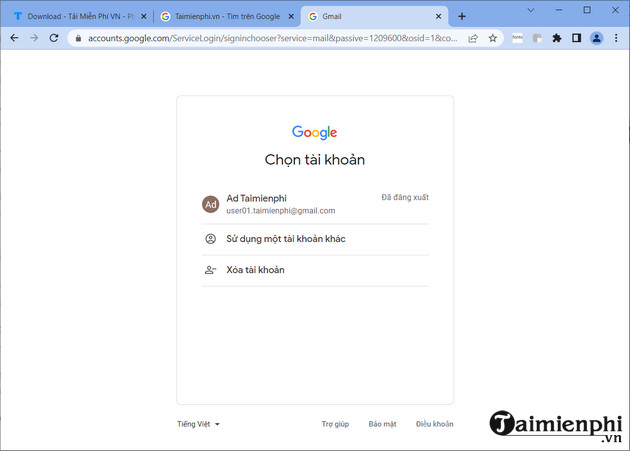Choose the Ad Taimienphi account
This screenshot has width=630, height=451.
click(315, 204)
